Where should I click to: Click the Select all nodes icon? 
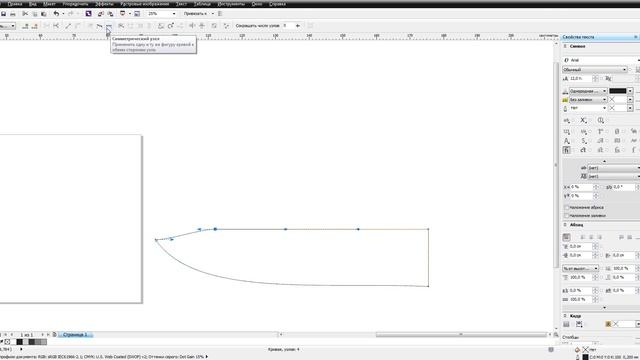point(226,26)
